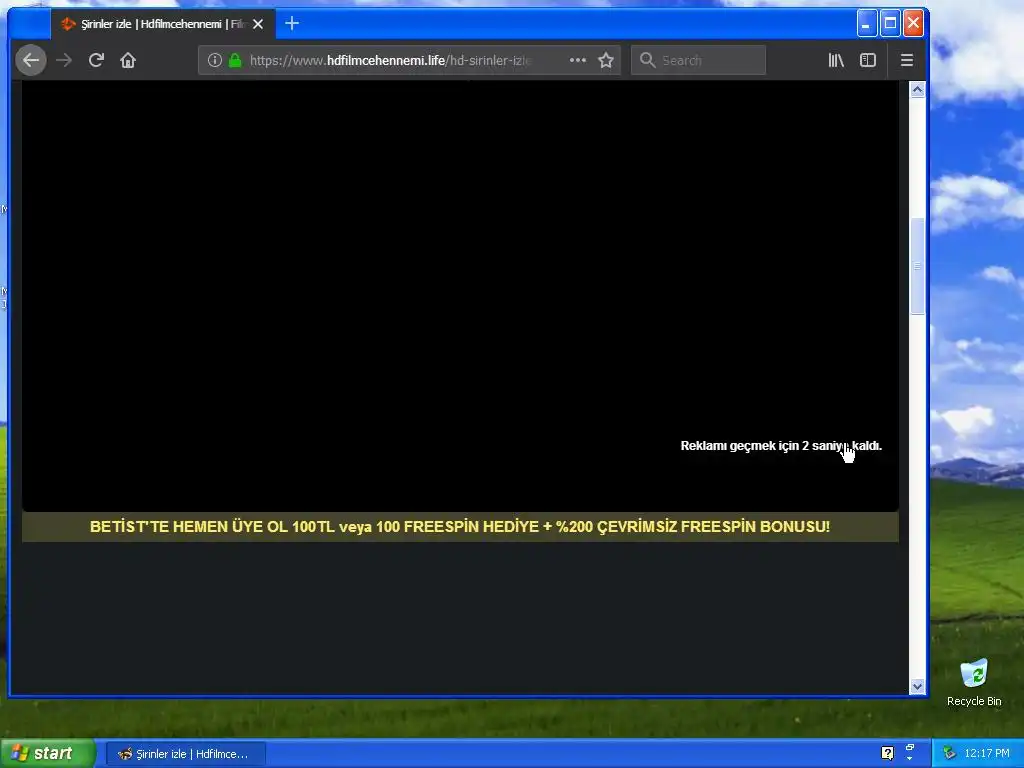
Task: Go back to the previous page
Action: coord(31,60)
